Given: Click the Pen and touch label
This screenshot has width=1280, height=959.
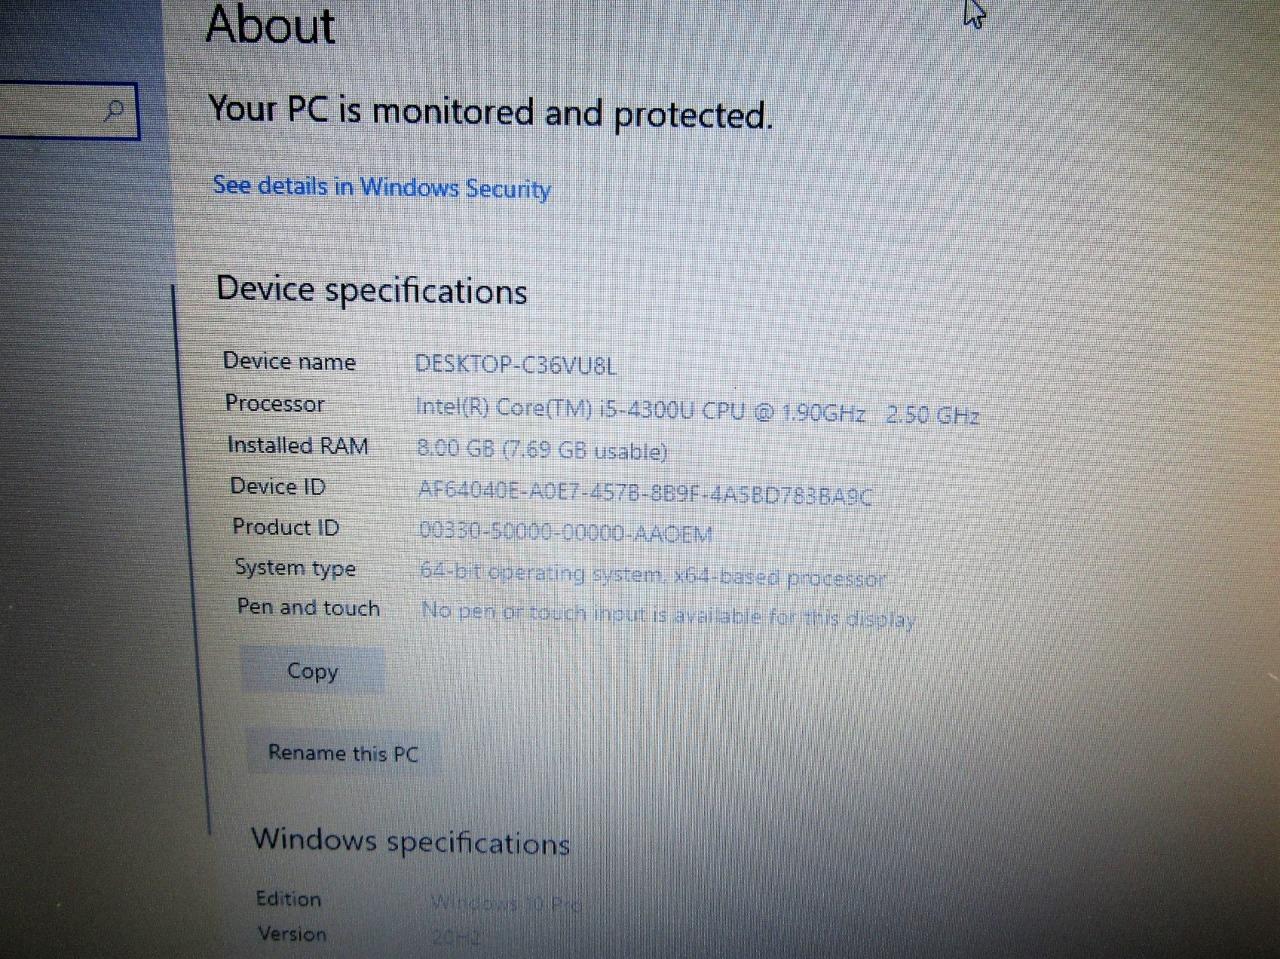Looking at the screenshot, I should click(x=308, y=607).
